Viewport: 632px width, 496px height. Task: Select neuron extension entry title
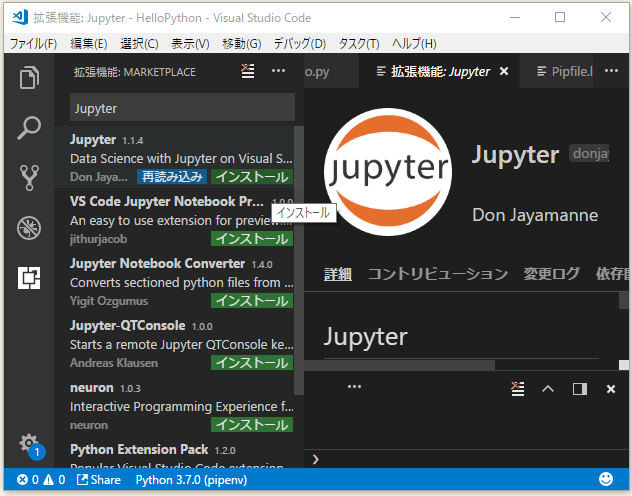coord(91,388)
